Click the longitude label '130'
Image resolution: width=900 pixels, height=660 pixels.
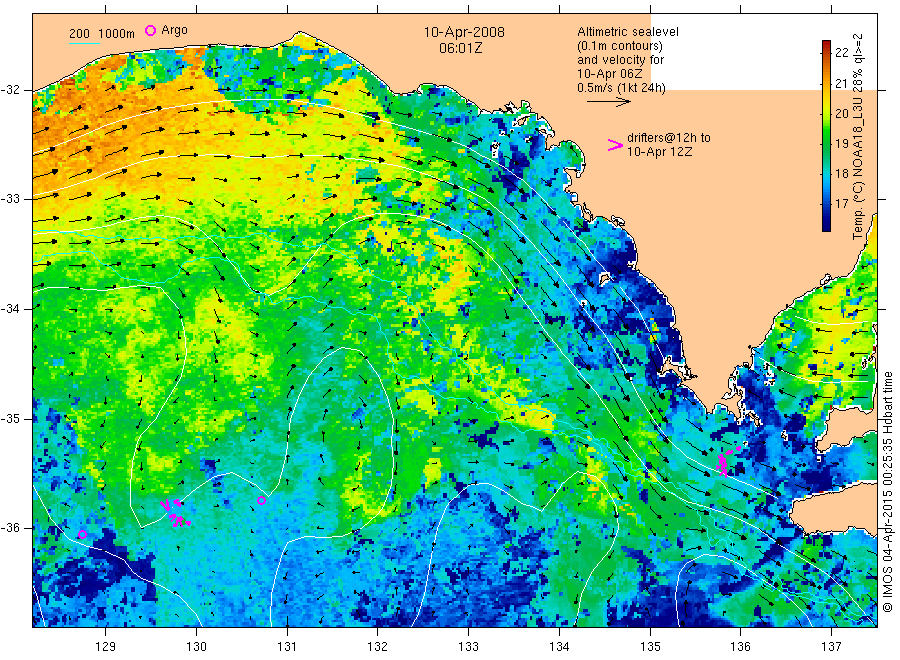coord(196,647)
